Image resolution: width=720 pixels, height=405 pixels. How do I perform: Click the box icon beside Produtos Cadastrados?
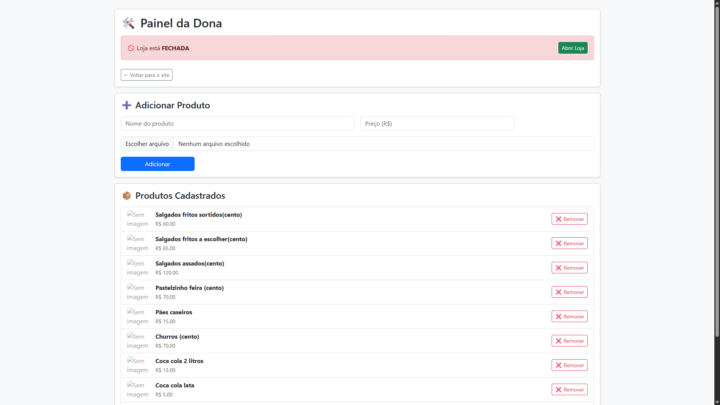coord(127,196)
